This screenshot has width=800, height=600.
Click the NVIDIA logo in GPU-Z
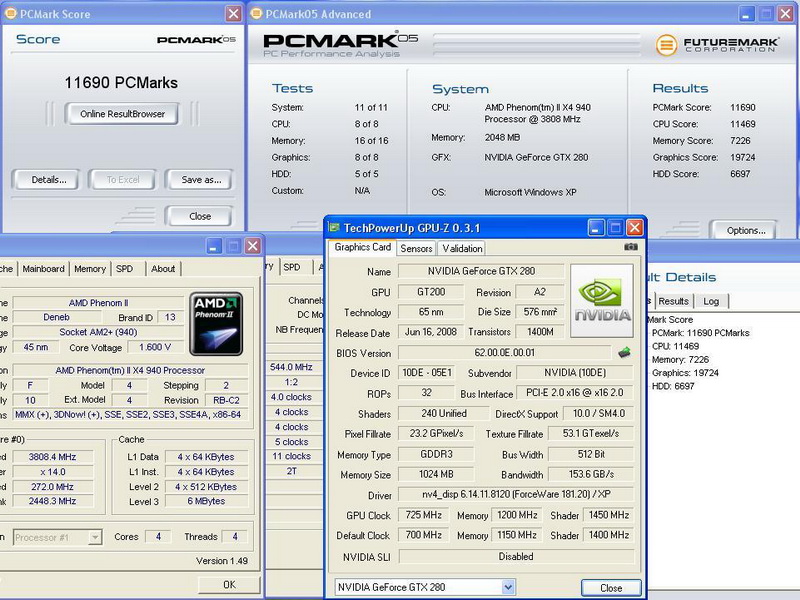coord(602,301)
